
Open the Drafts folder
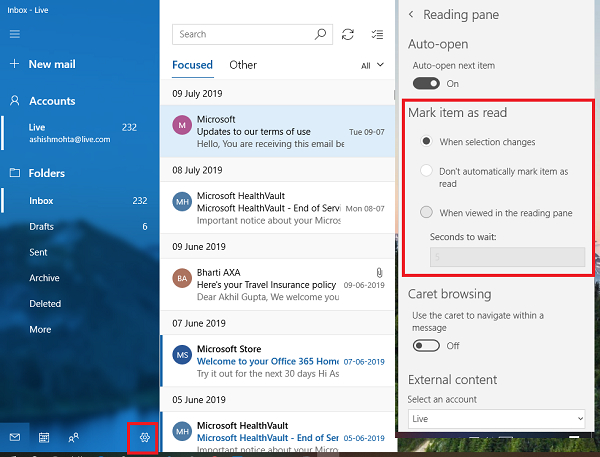(x=80, y=226)
